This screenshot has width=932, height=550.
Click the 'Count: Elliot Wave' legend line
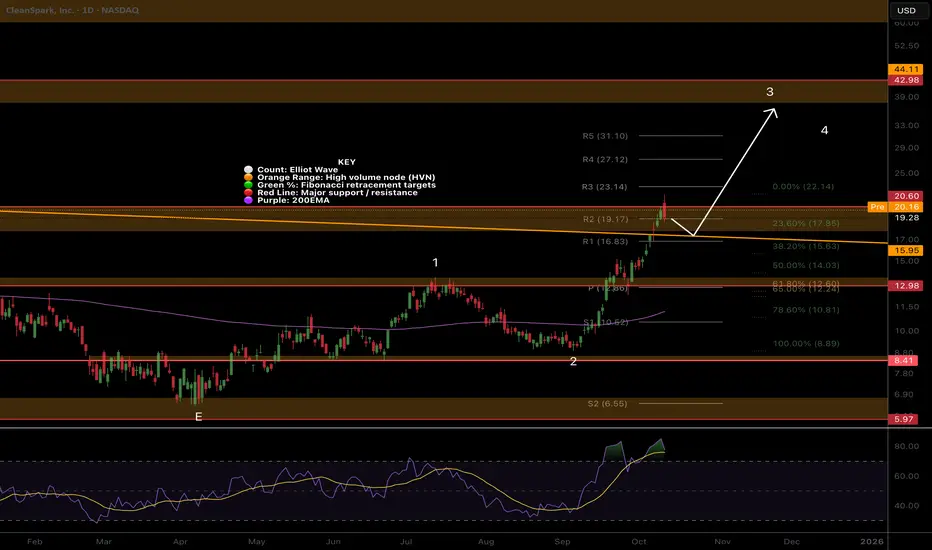click(298, 169)
